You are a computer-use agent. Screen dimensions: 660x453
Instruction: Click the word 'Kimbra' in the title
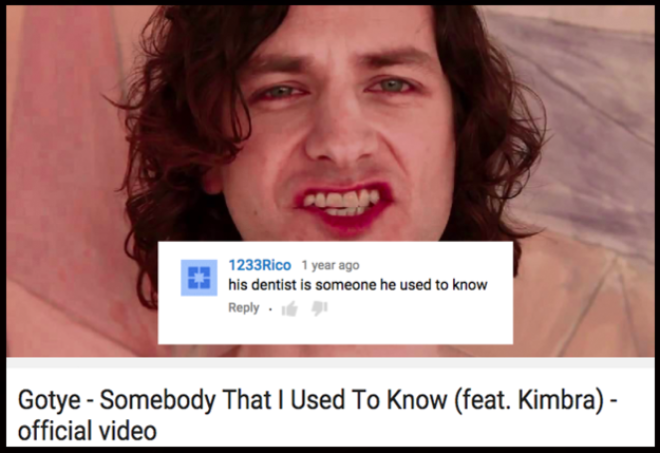556,399
